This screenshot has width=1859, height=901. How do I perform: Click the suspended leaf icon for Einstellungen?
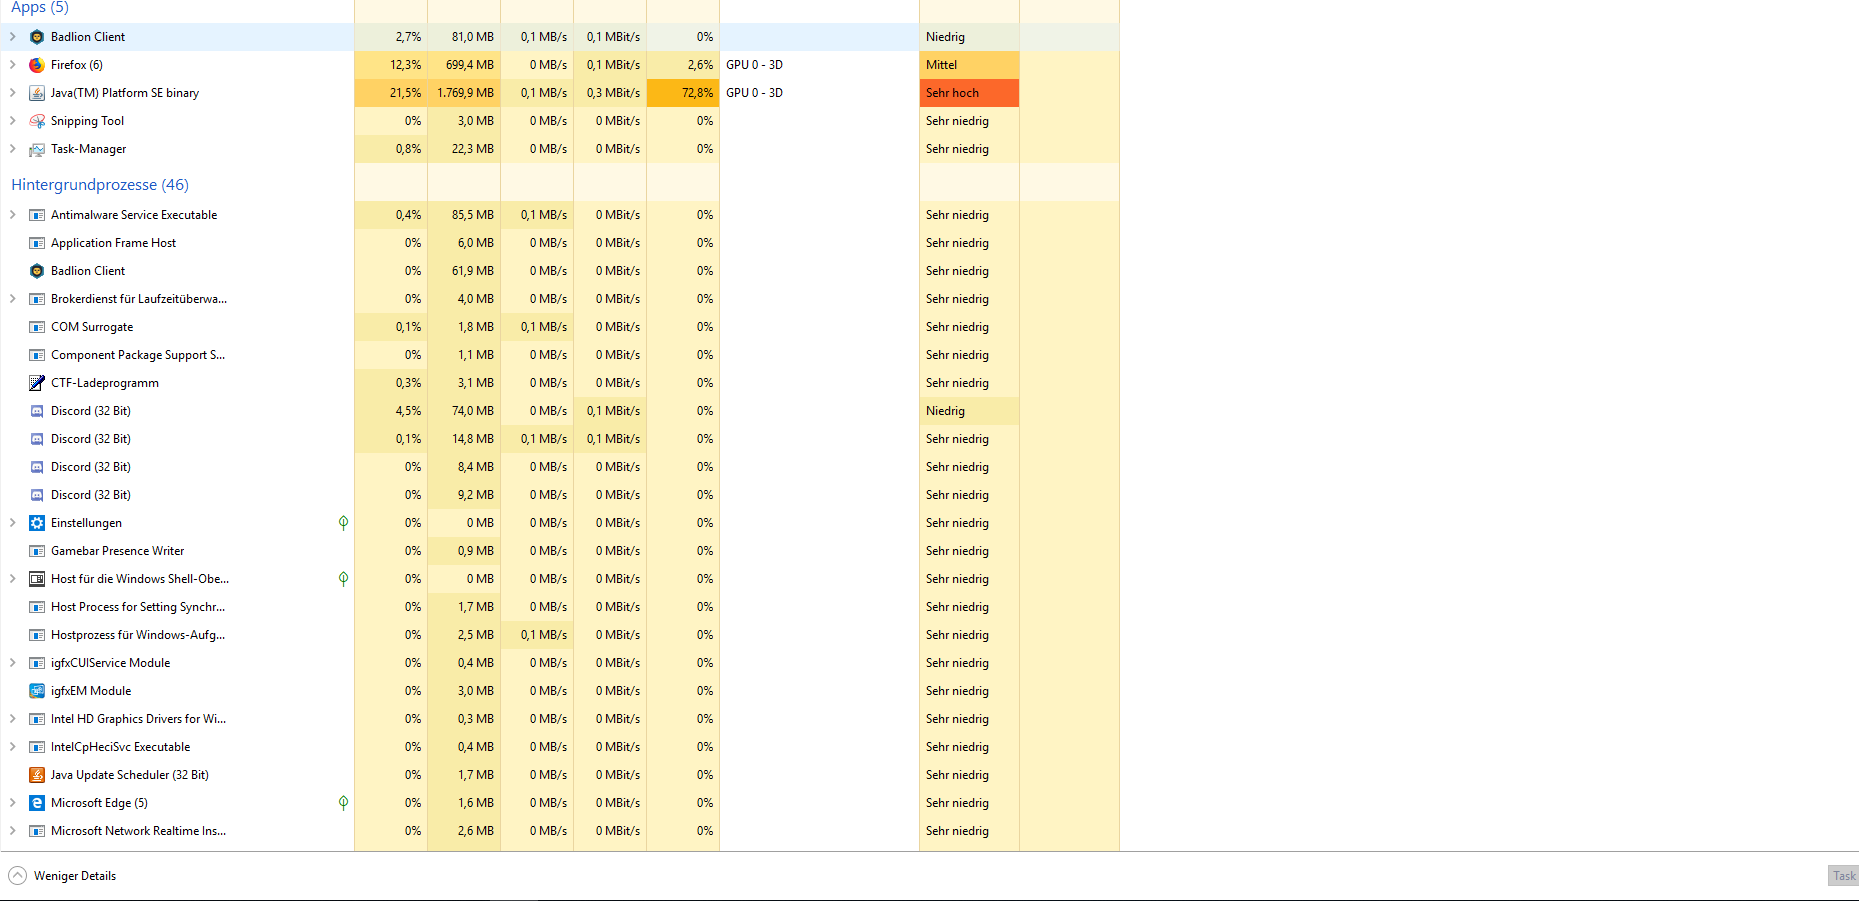(x=343, y=523)
